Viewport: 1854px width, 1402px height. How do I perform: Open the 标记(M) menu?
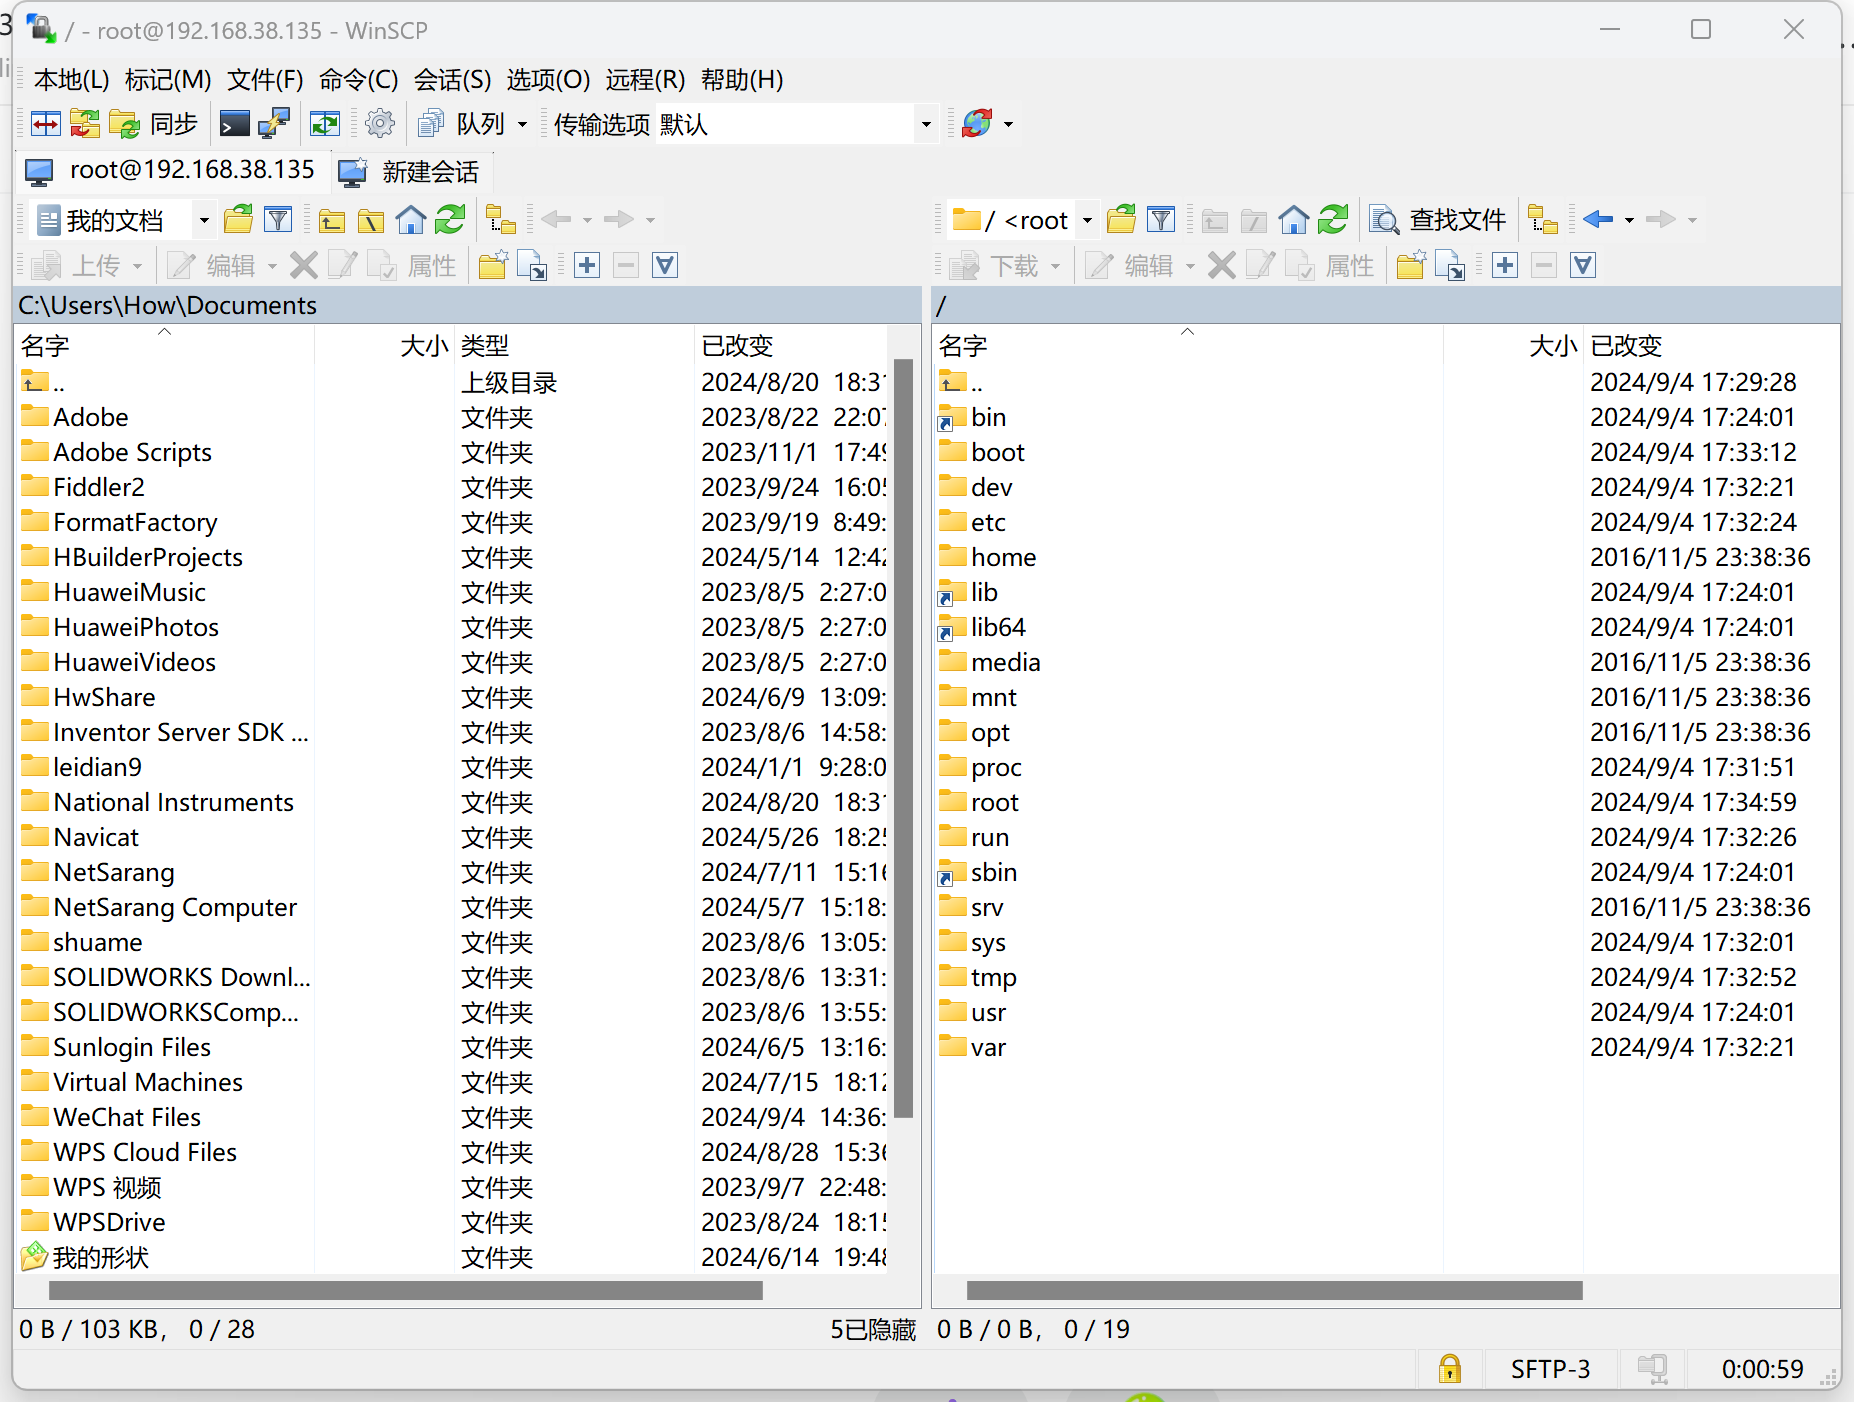tap(168, 79)
